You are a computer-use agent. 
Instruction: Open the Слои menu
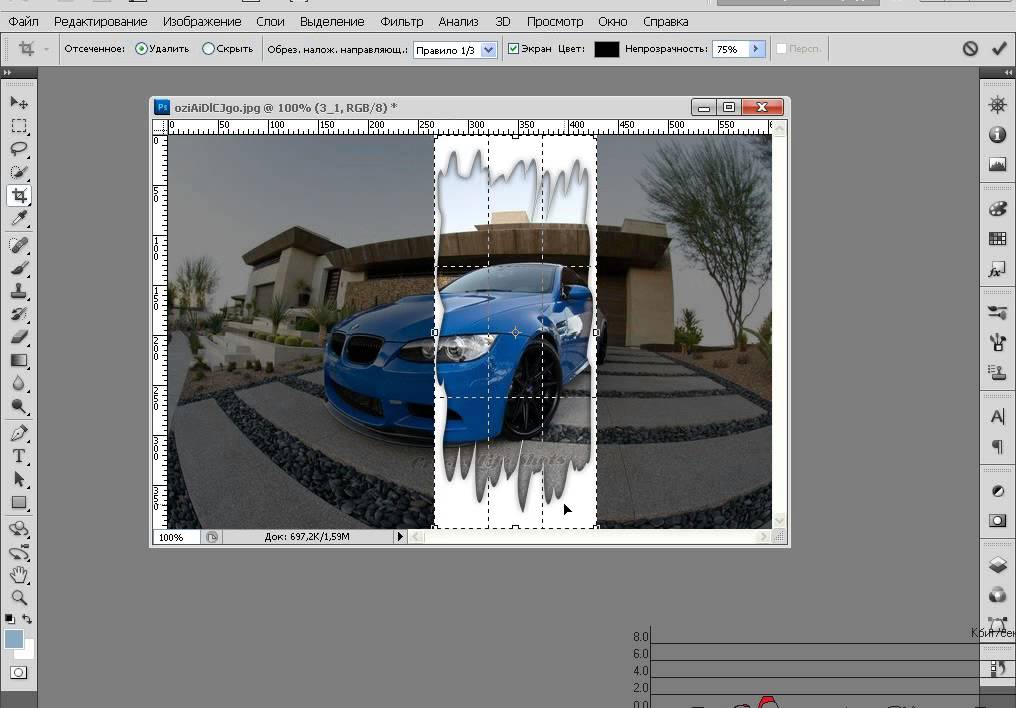click(270, 21)
